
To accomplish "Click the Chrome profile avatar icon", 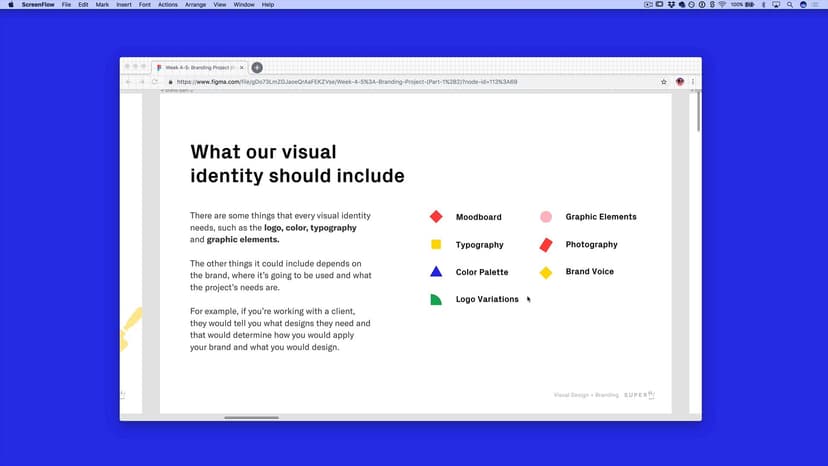I will (x=680, y=82).
